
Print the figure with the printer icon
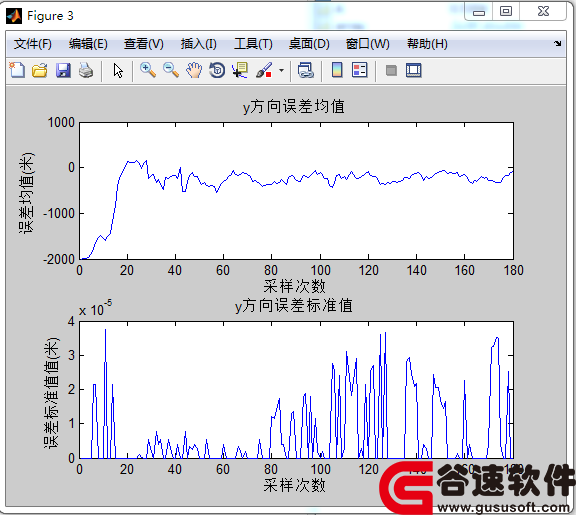click(x=86, y=70)
